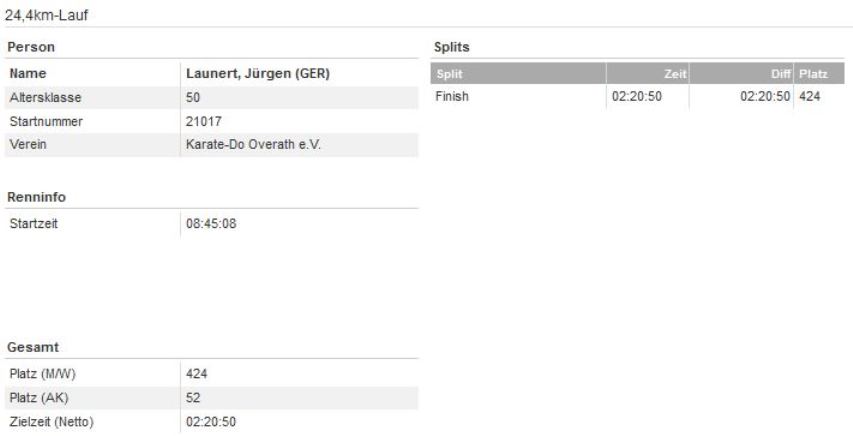Click the Platz (M/W) value in Gesamt

[x=198, y=376]
